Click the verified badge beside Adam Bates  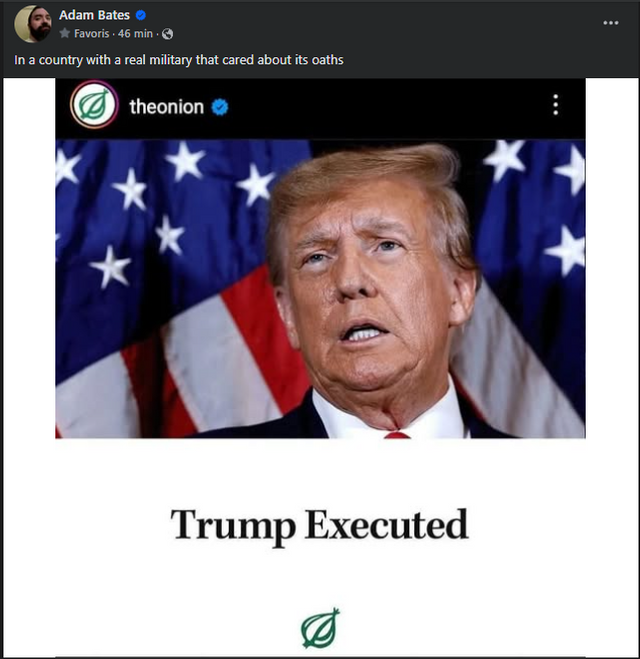141,15
